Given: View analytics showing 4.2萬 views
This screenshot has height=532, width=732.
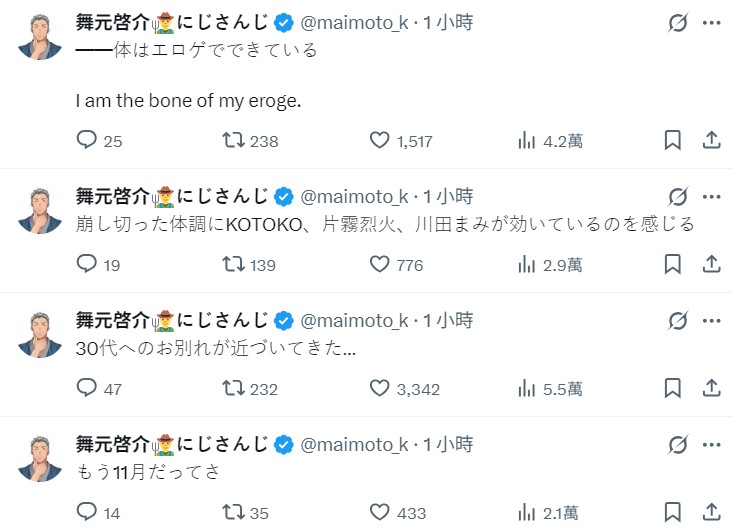Looking at the screenshot, I should point(527,140).
